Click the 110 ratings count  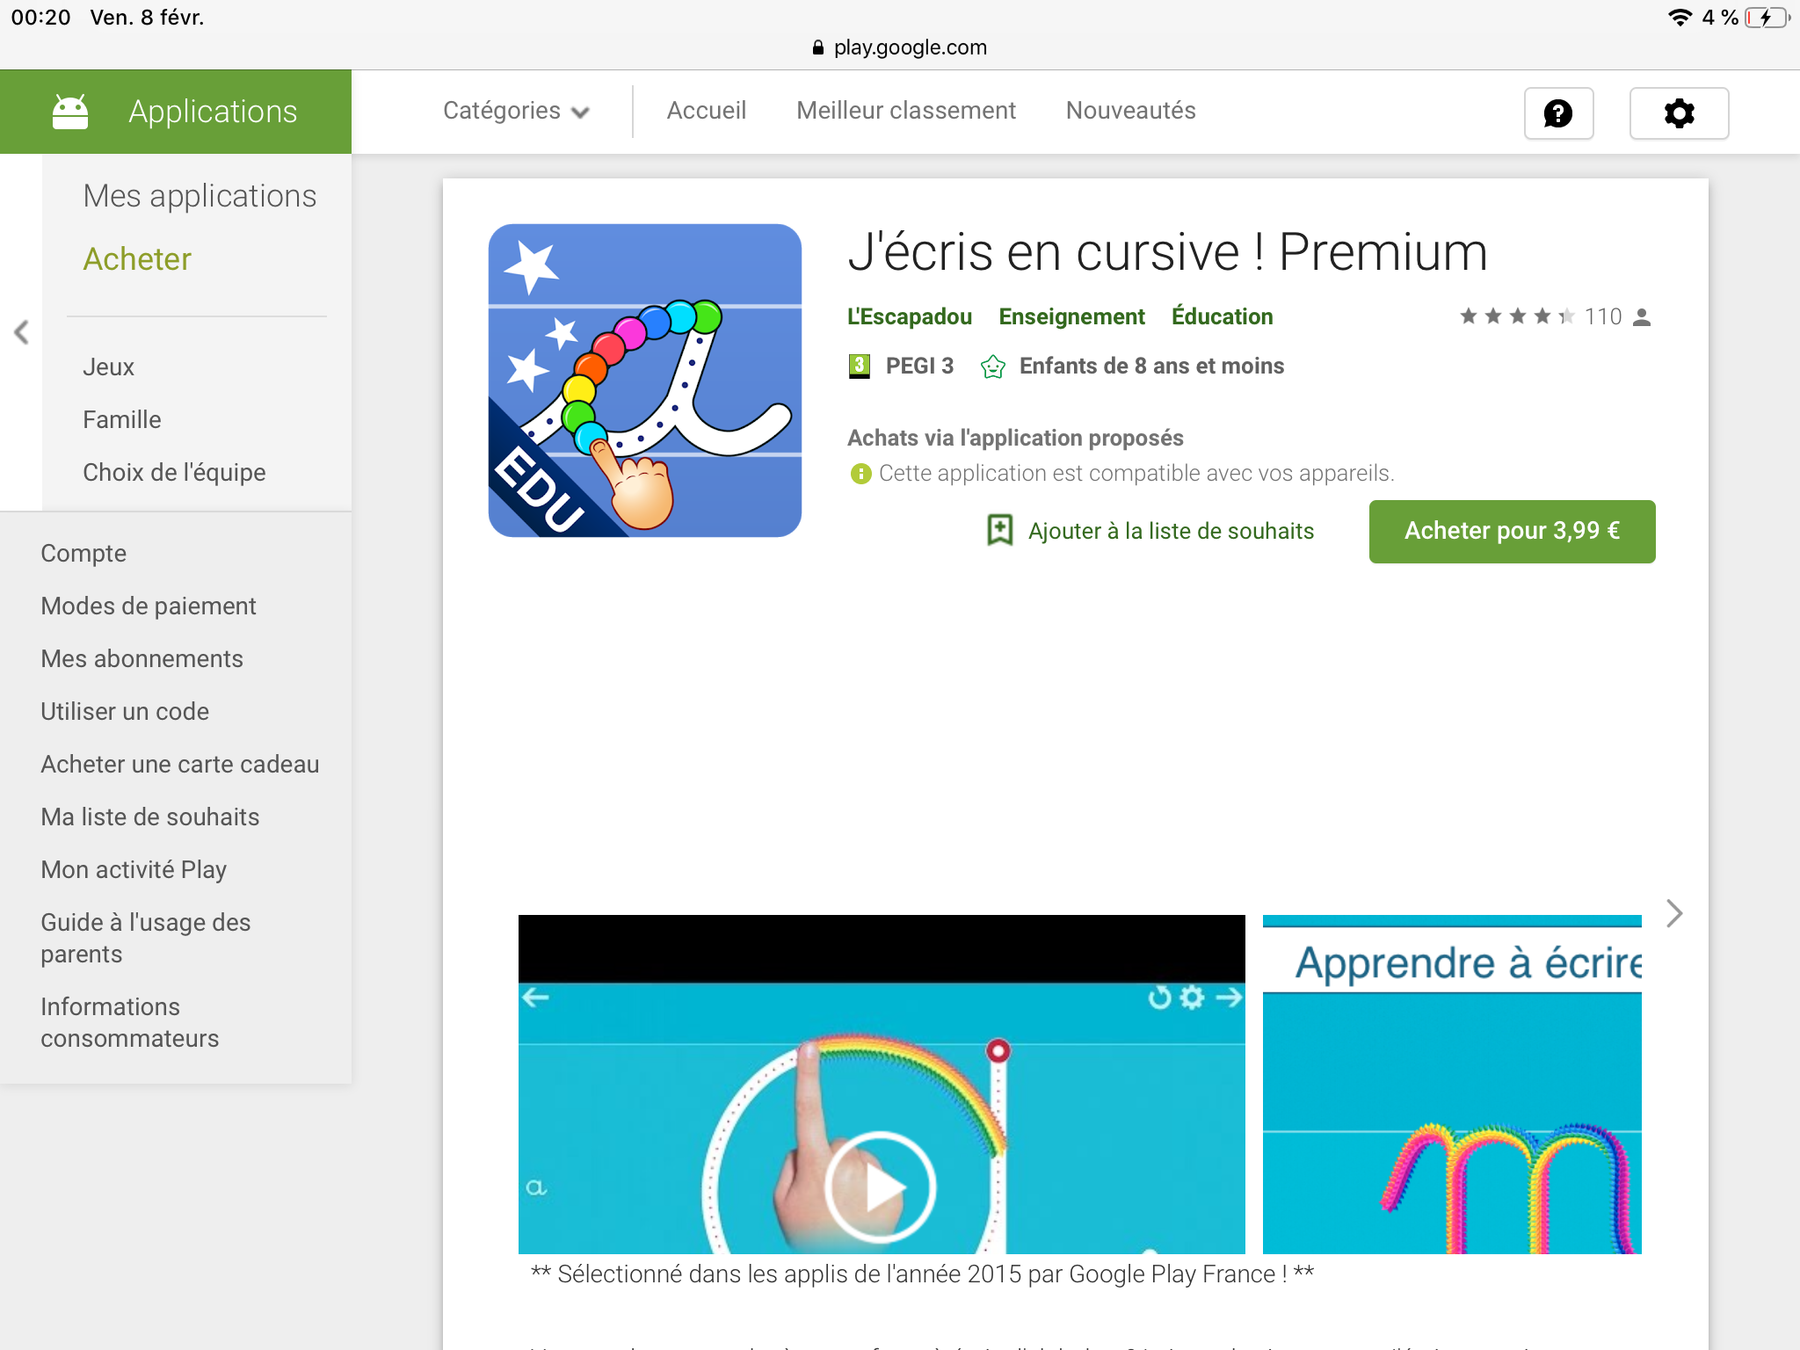(x=1603, y=317)
